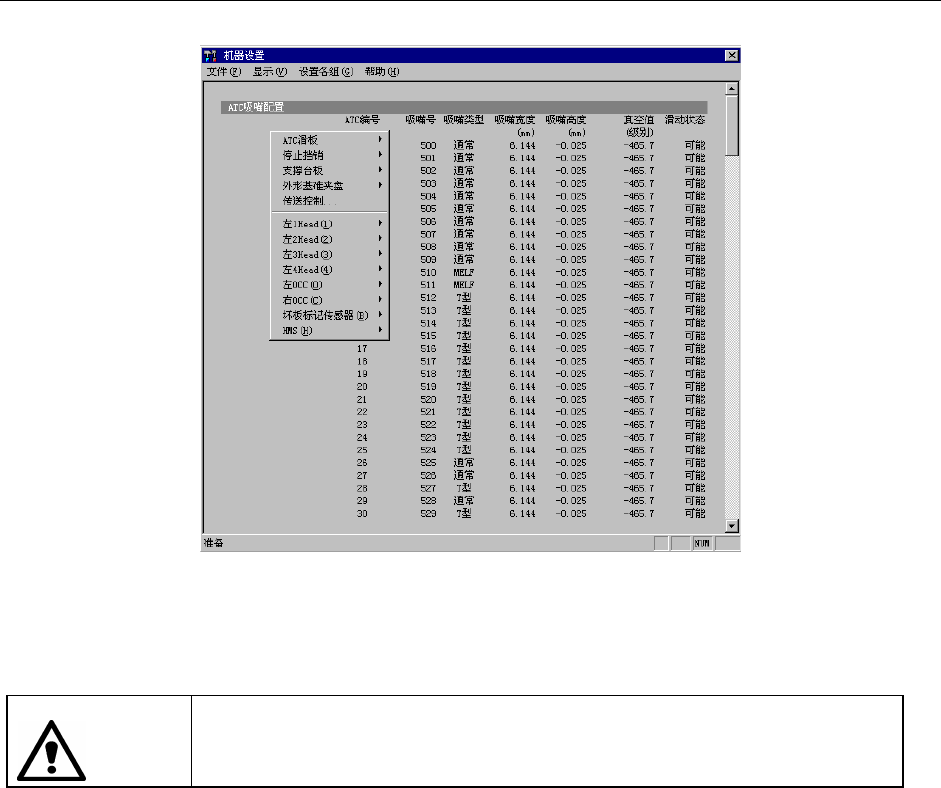941x788 pixels.
Task: Open the 设置各组(G) menu
Action: 326,71
